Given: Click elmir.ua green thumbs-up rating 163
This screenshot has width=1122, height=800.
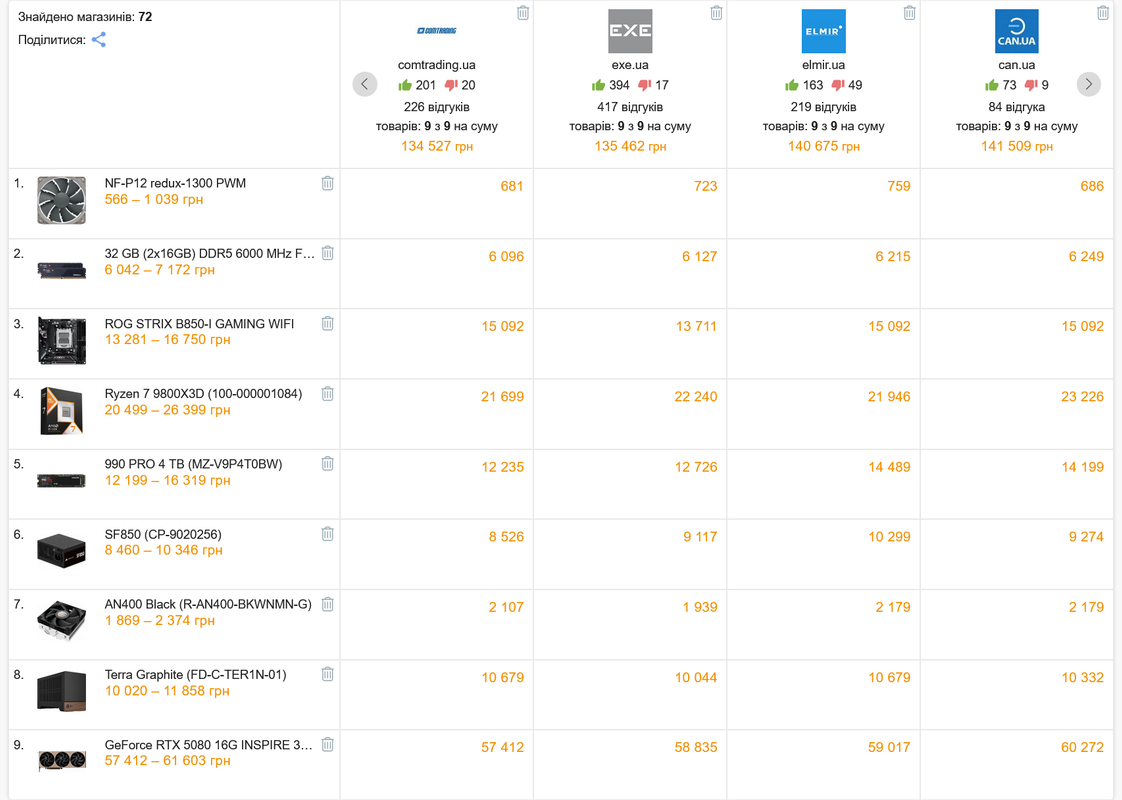Looking at the screenshot, I should click(804, 85).
